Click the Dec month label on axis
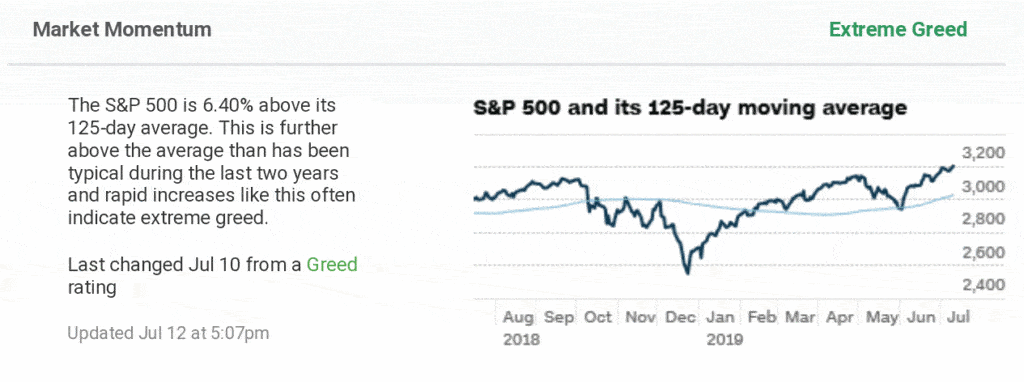The height and width of the screenshot is (382, 1024). 680,318
